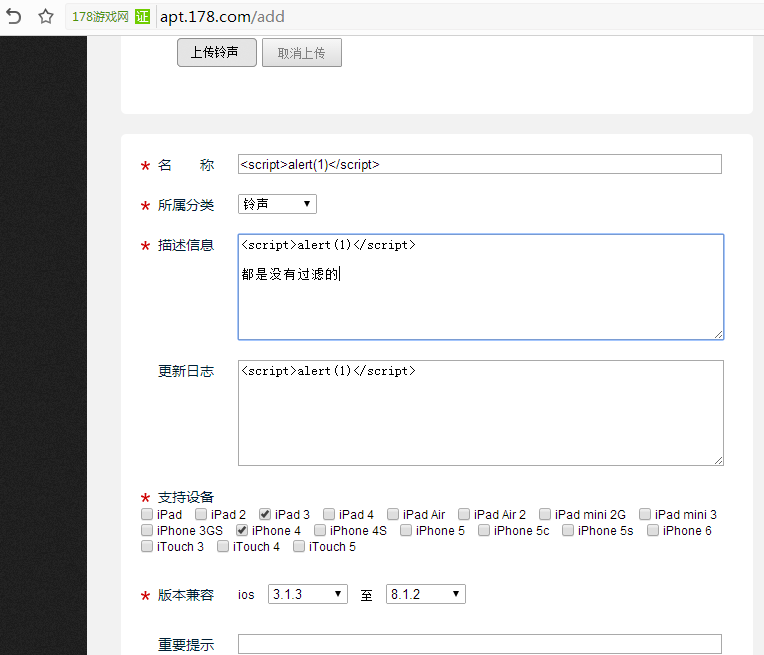The height and width of the screenshot is (655, 764).
Task: Uncheck the iPad 3 checkbox
Action: click(x=265, y=514)
